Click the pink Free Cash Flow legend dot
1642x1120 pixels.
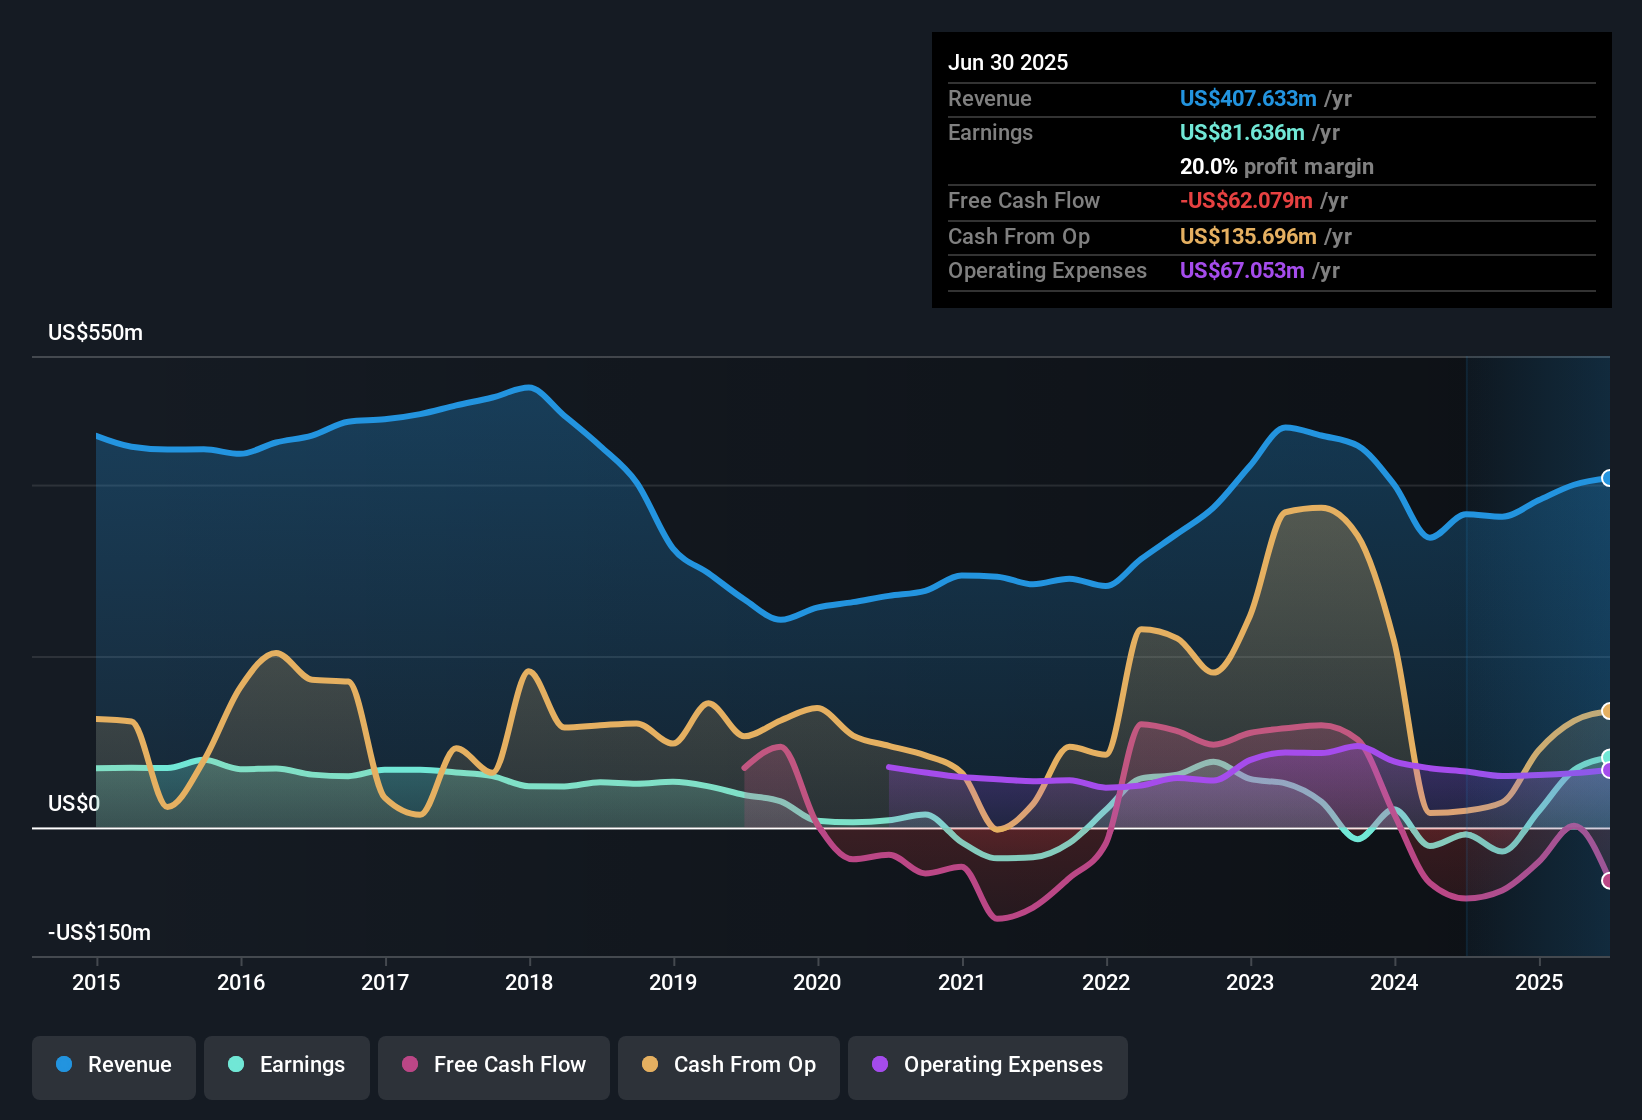(x=409, y=1066)
